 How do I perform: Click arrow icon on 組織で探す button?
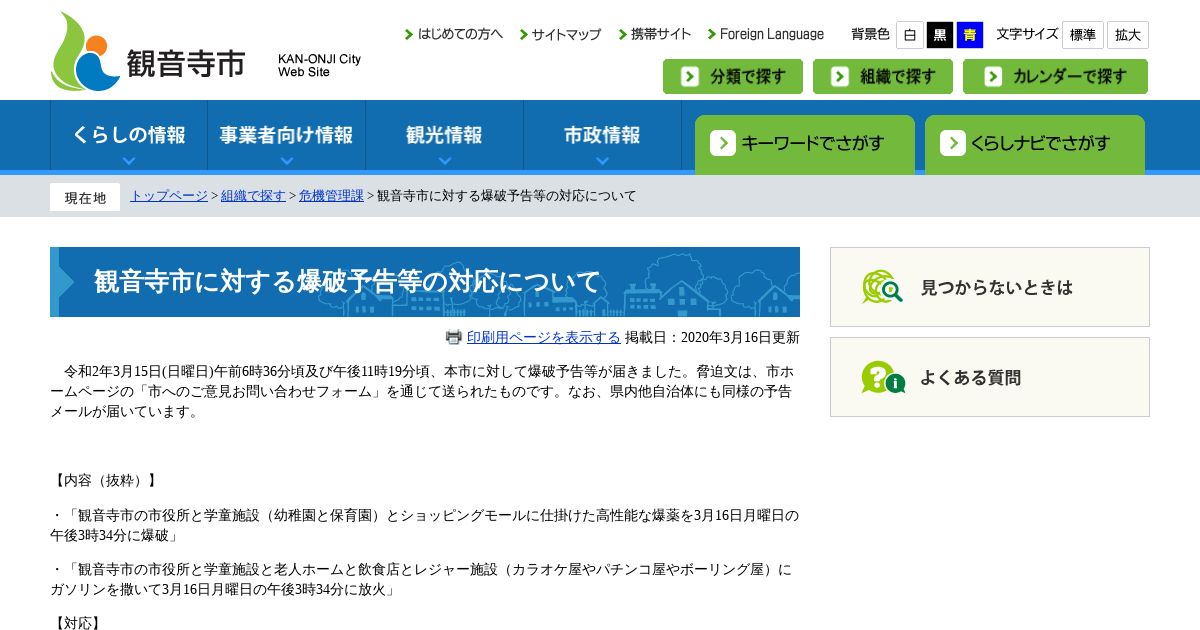[x=840, y=77]
